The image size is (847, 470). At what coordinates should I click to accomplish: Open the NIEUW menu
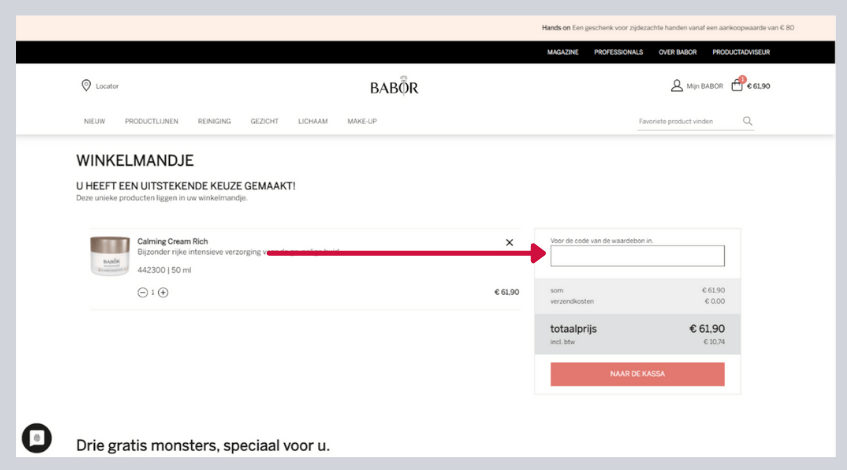(95, 122)
